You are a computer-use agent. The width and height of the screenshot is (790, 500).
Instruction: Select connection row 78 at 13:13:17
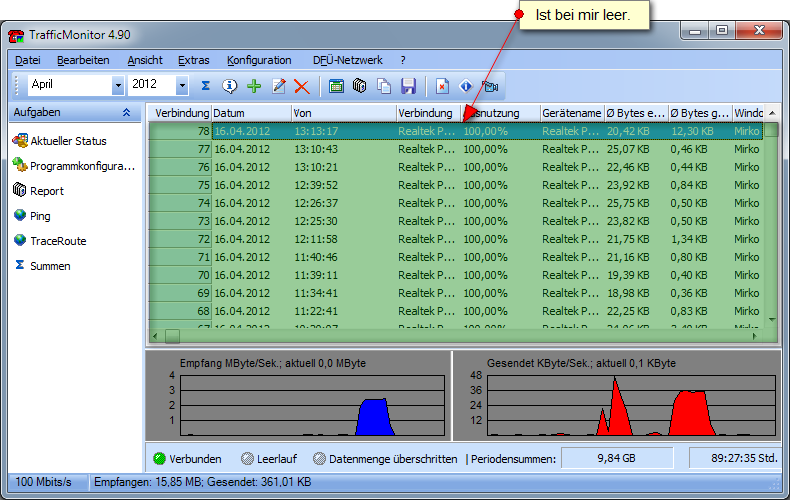(x=456, y=131)
